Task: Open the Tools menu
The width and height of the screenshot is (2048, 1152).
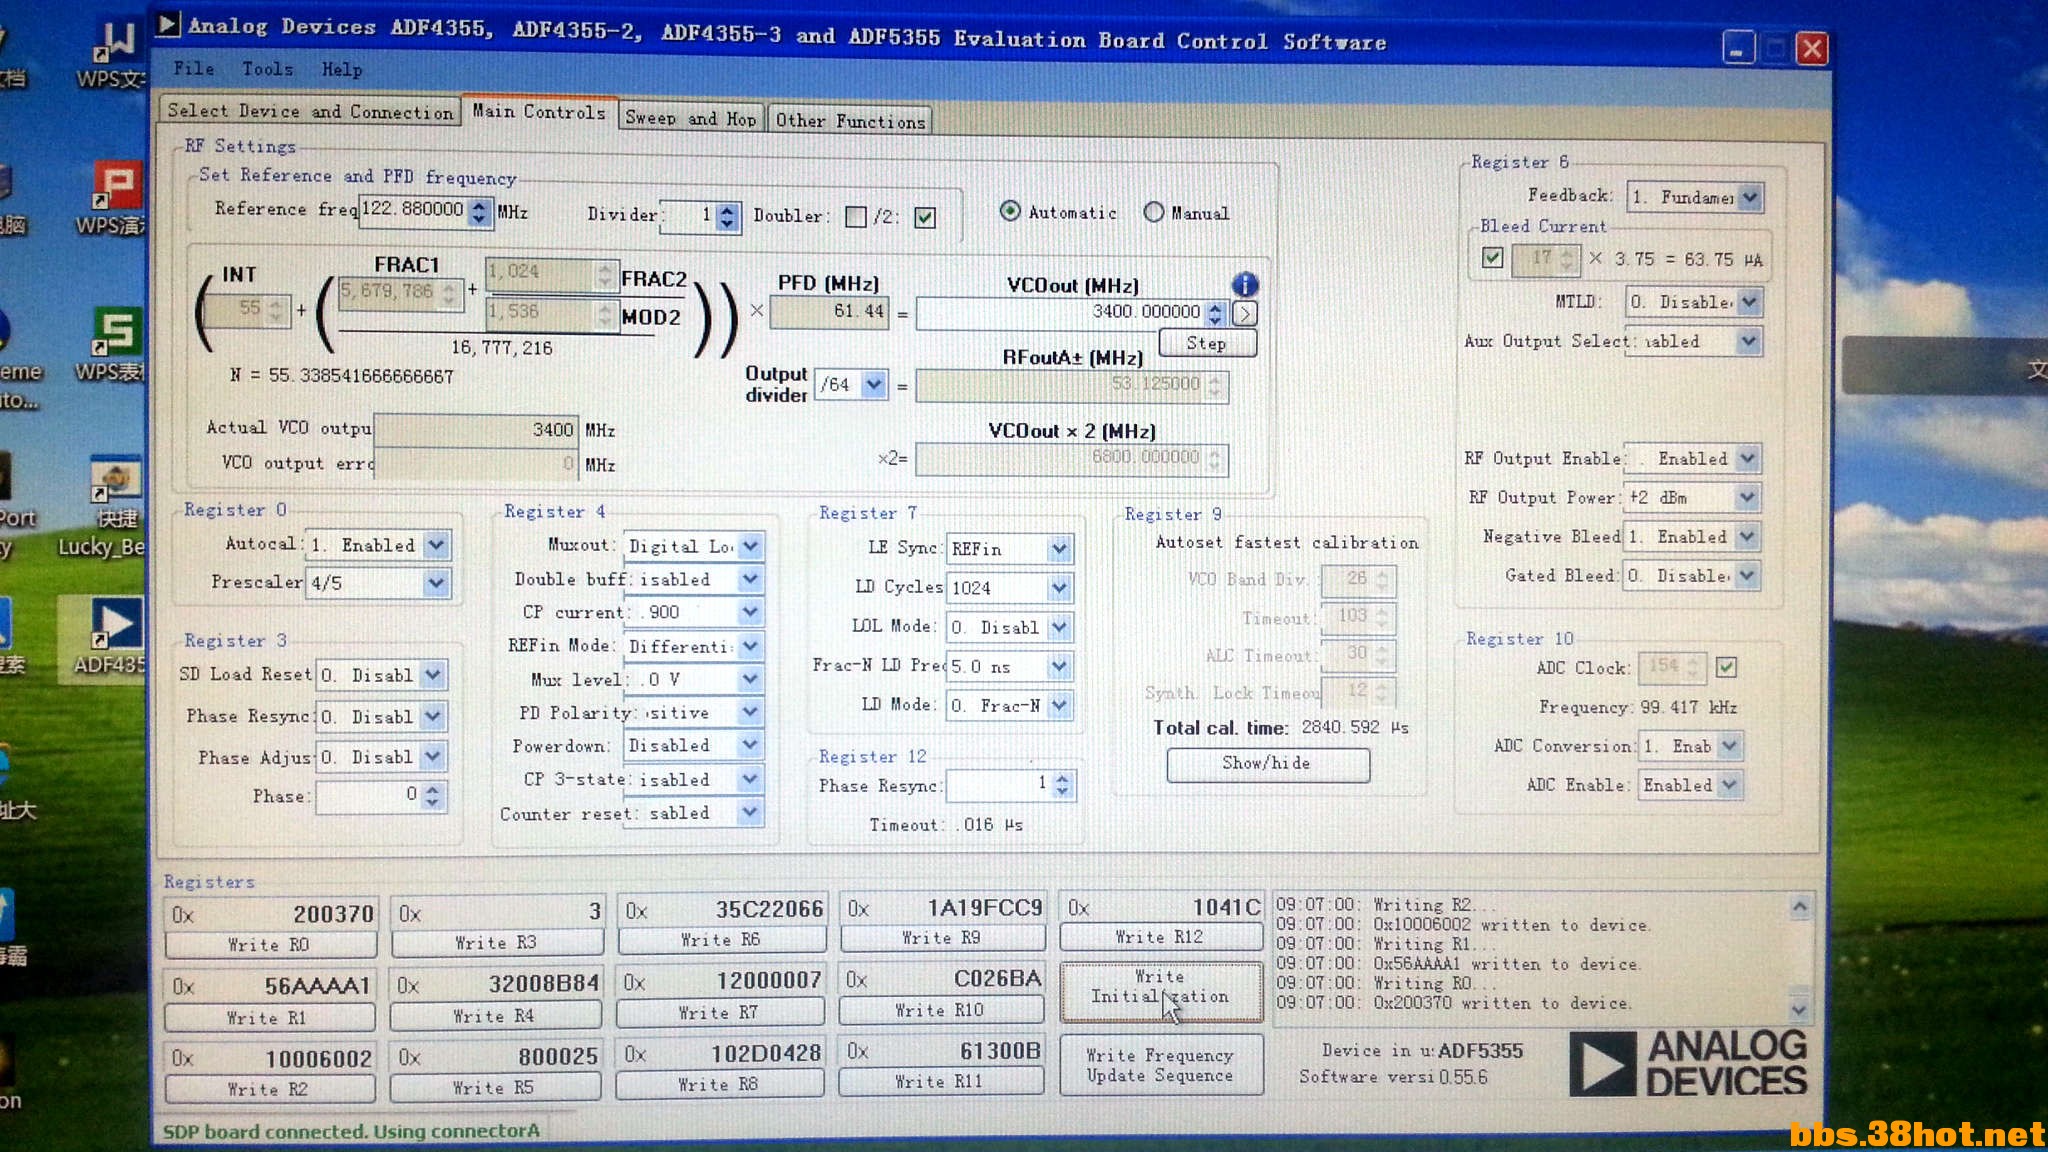Action: [267, 69]
